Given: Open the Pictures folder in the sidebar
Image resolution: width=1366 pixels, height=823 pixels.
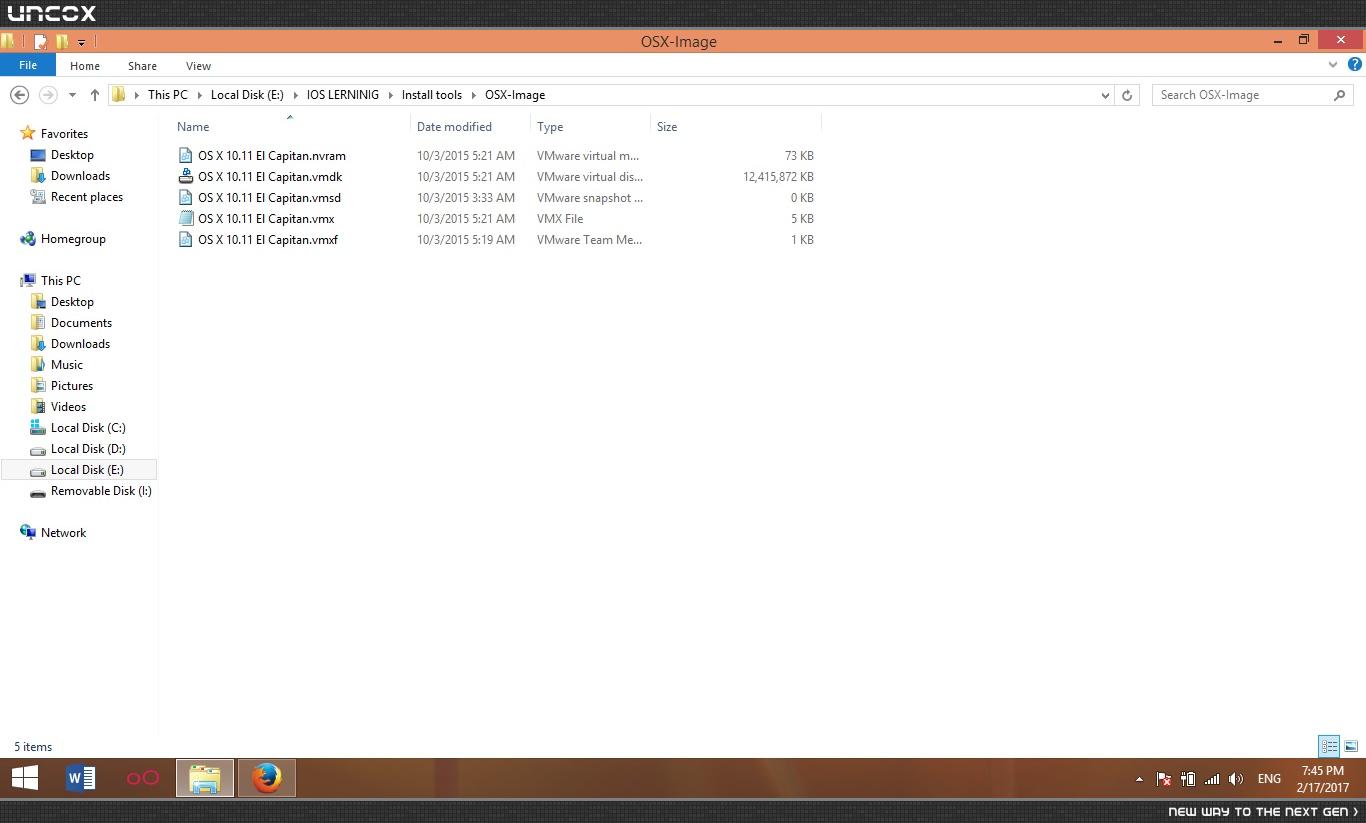Looking at the screenshot, I should click(x=72, y=386).
